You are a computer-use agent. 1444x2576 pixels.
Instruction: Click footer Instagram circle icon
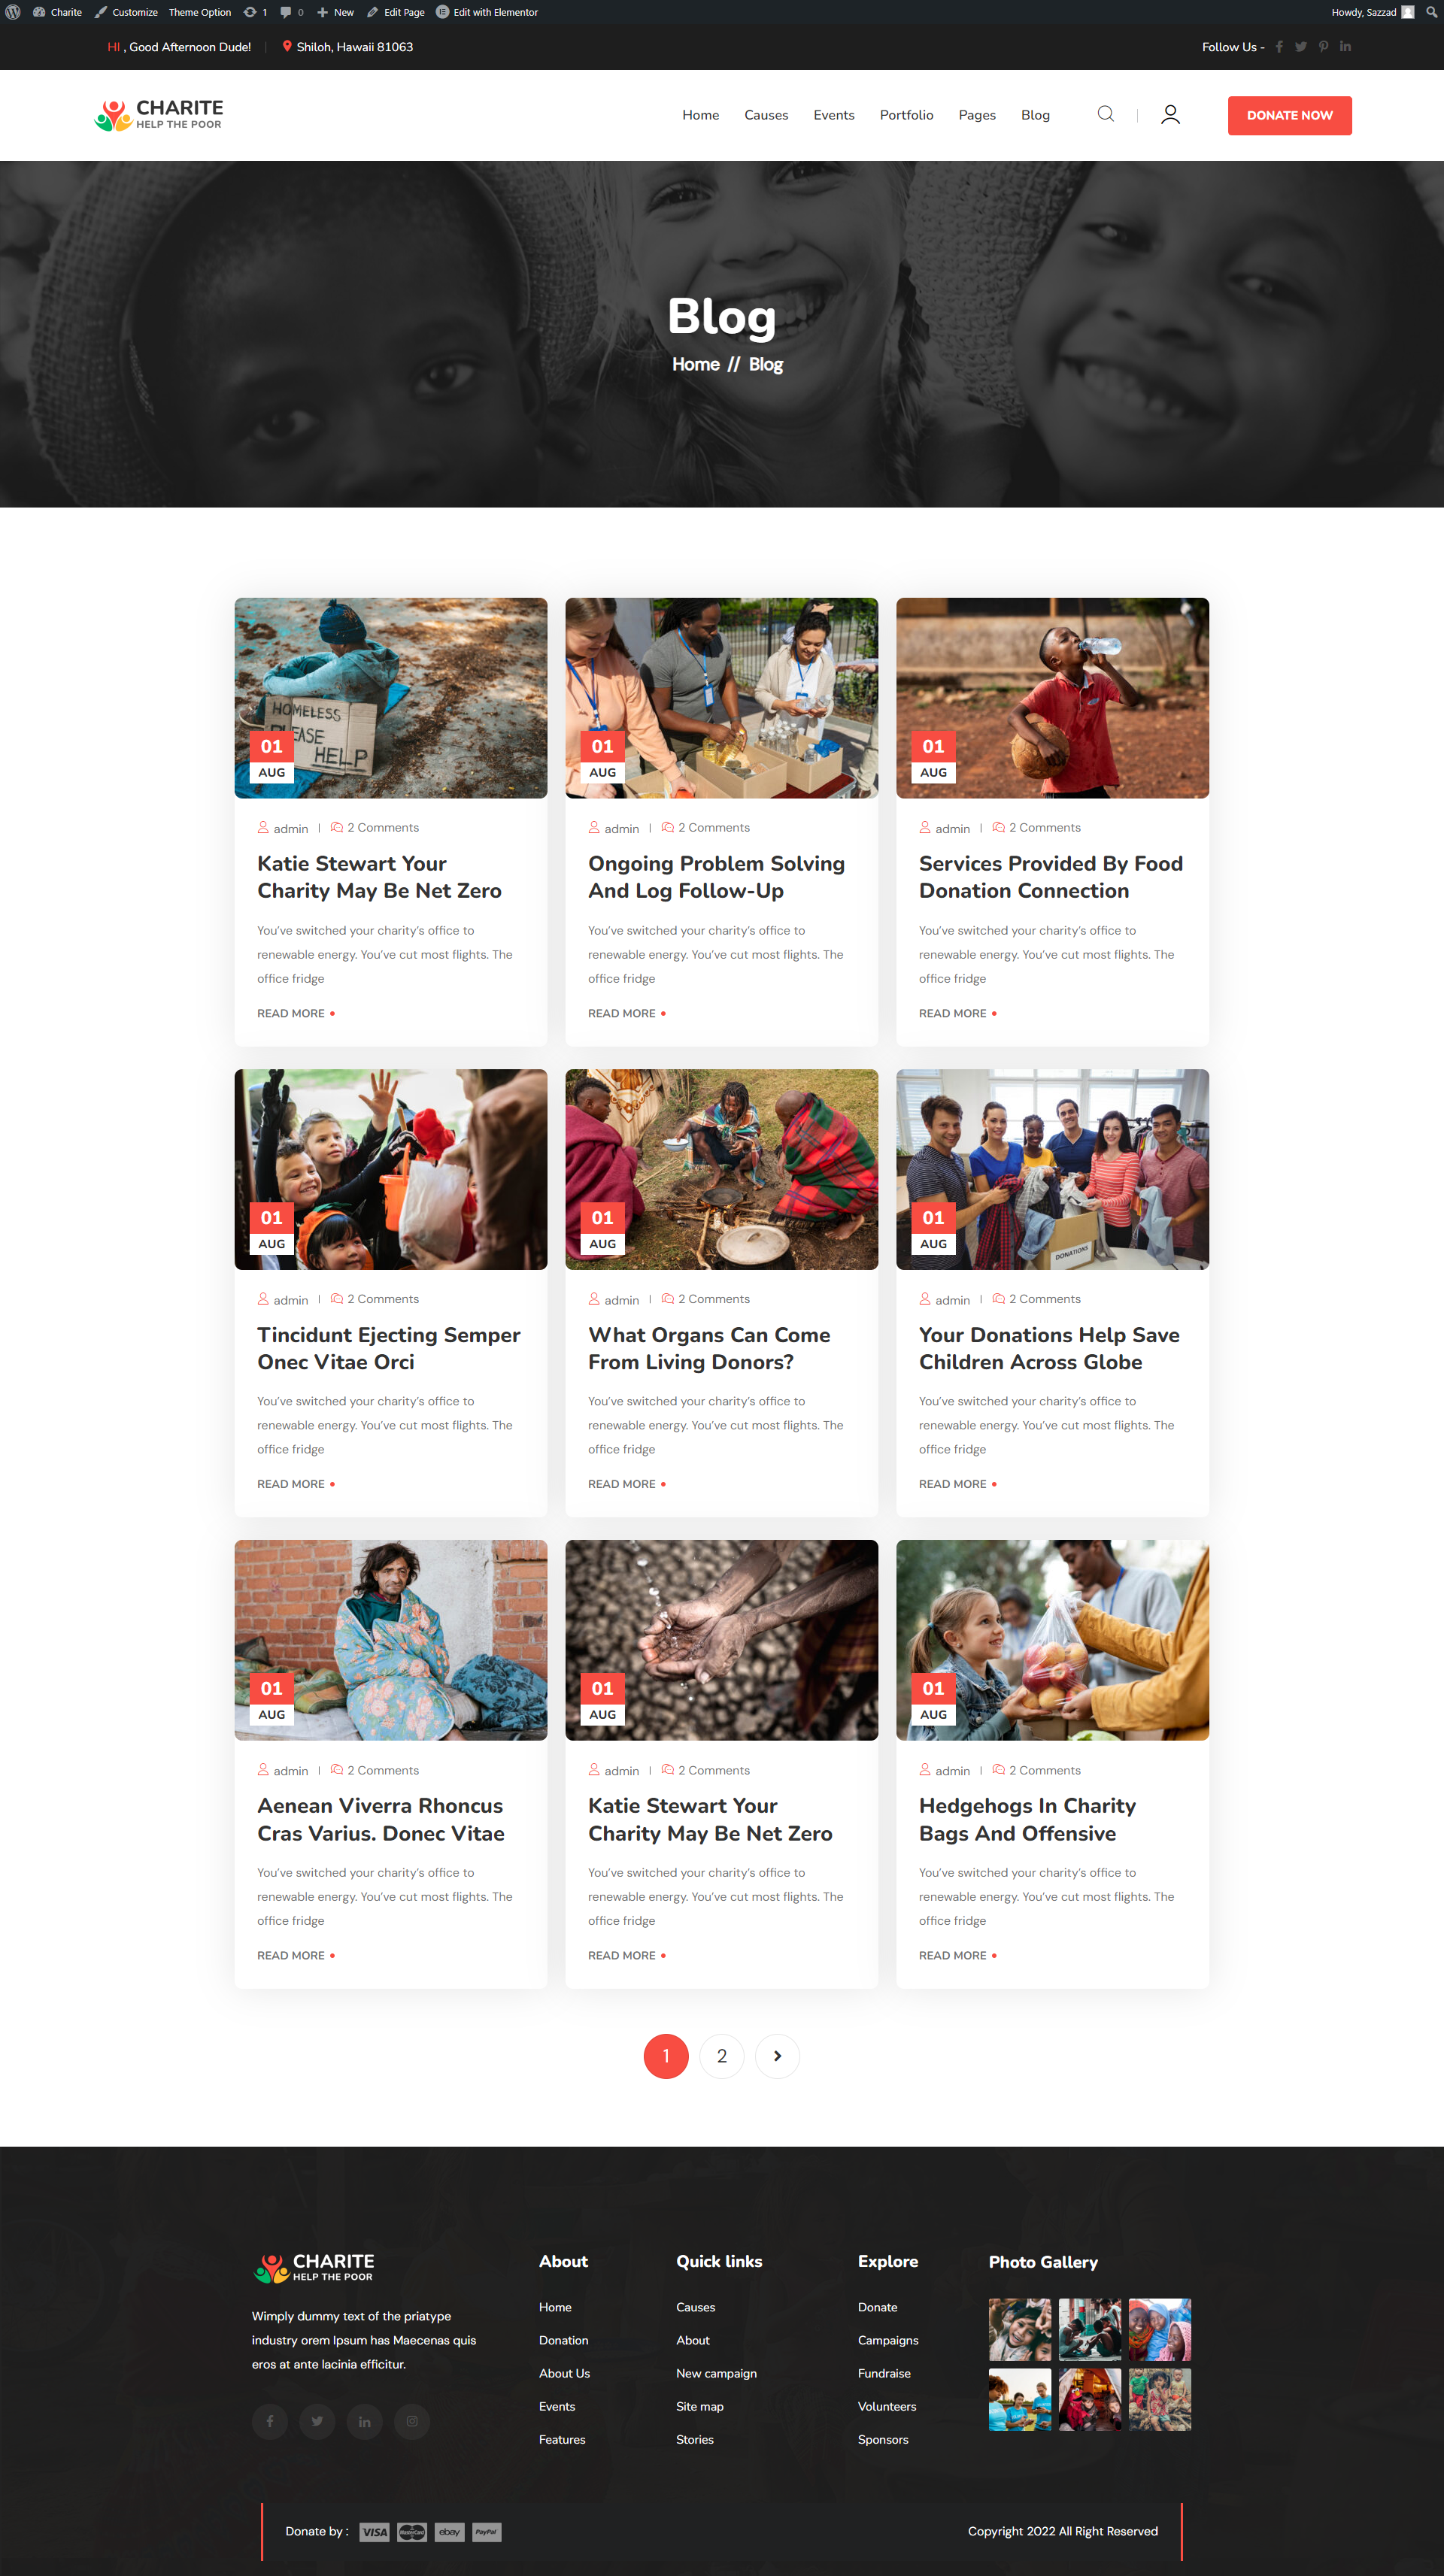click(412, 2421)
